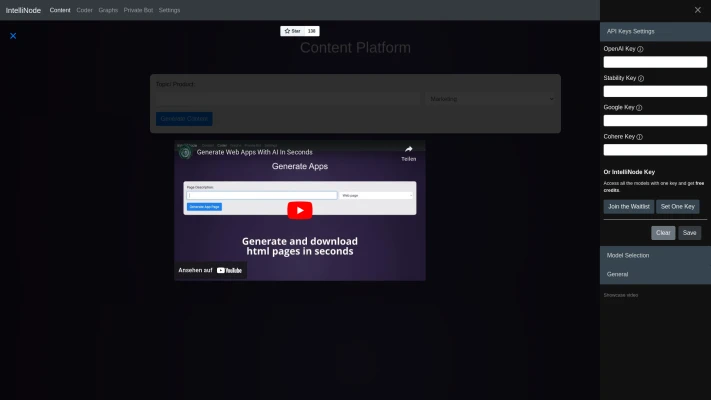Screen dimensions: 711x400
Task: Click the star count 136
Action: point(312,31)
